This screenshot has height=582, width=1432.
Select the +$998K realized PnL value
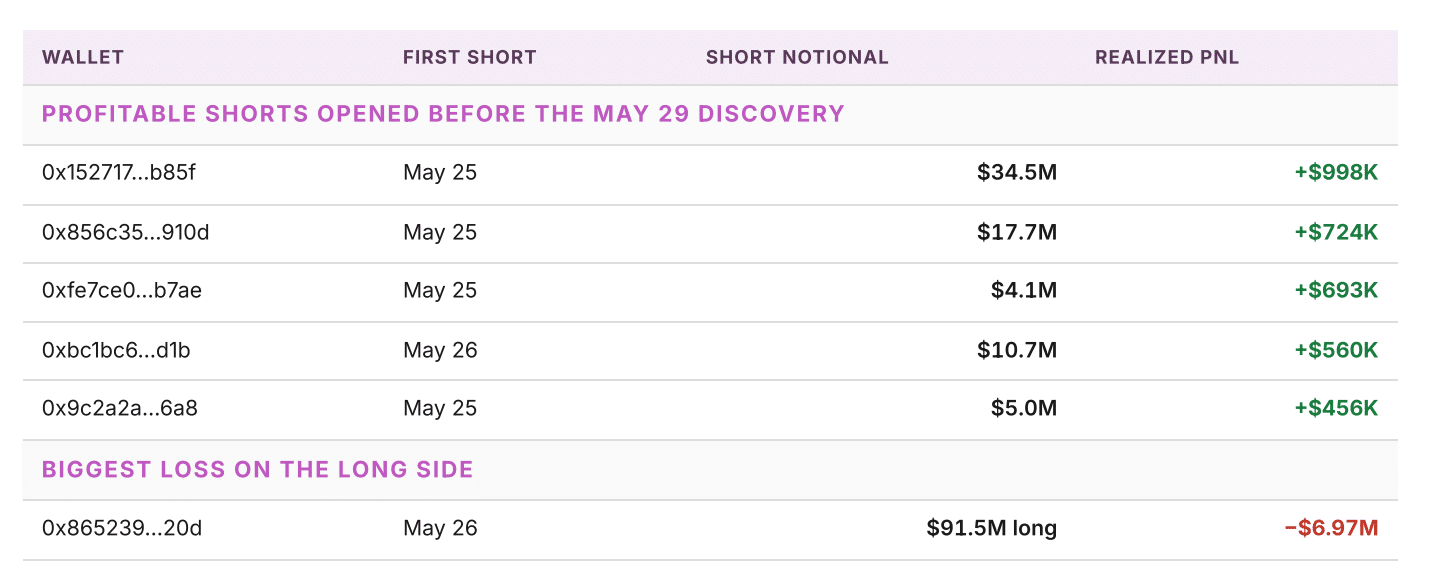click(x=1336, y=173)
